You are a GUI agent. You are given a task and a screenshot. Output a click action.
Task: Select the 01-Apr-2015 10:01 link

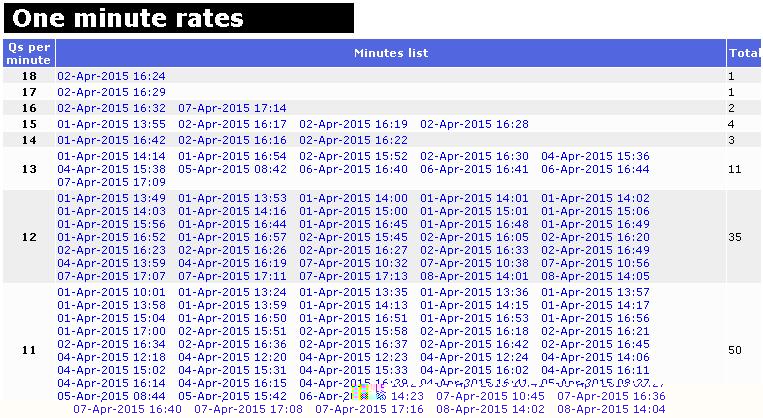pos(111,293)
